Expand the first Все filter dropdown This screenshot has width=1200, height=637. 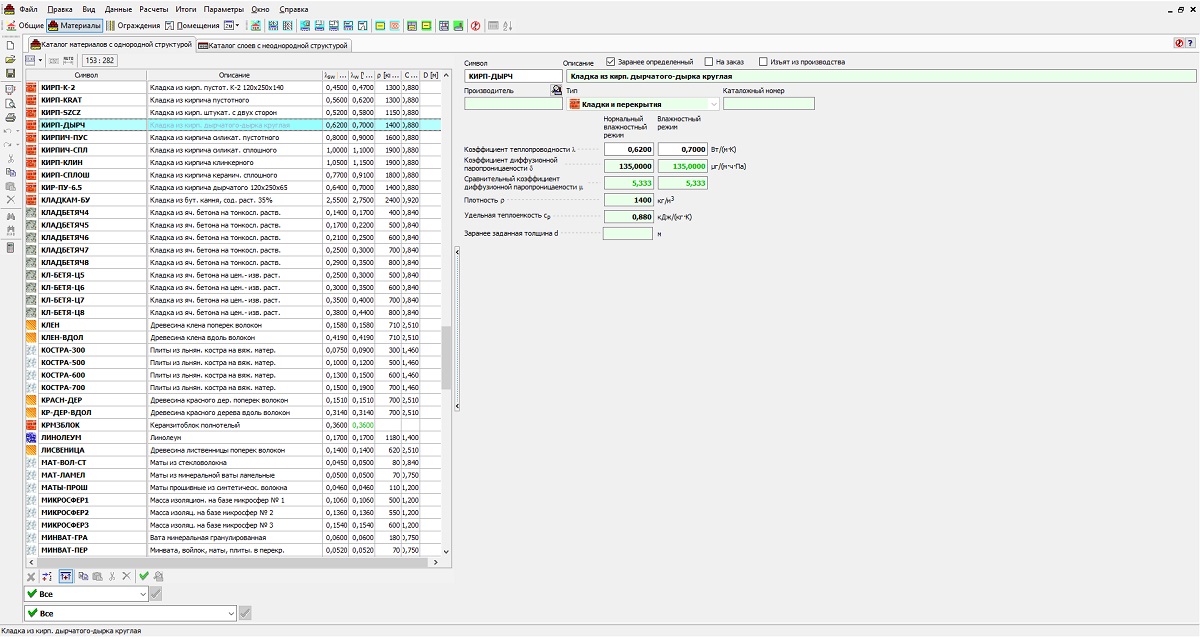141,594
